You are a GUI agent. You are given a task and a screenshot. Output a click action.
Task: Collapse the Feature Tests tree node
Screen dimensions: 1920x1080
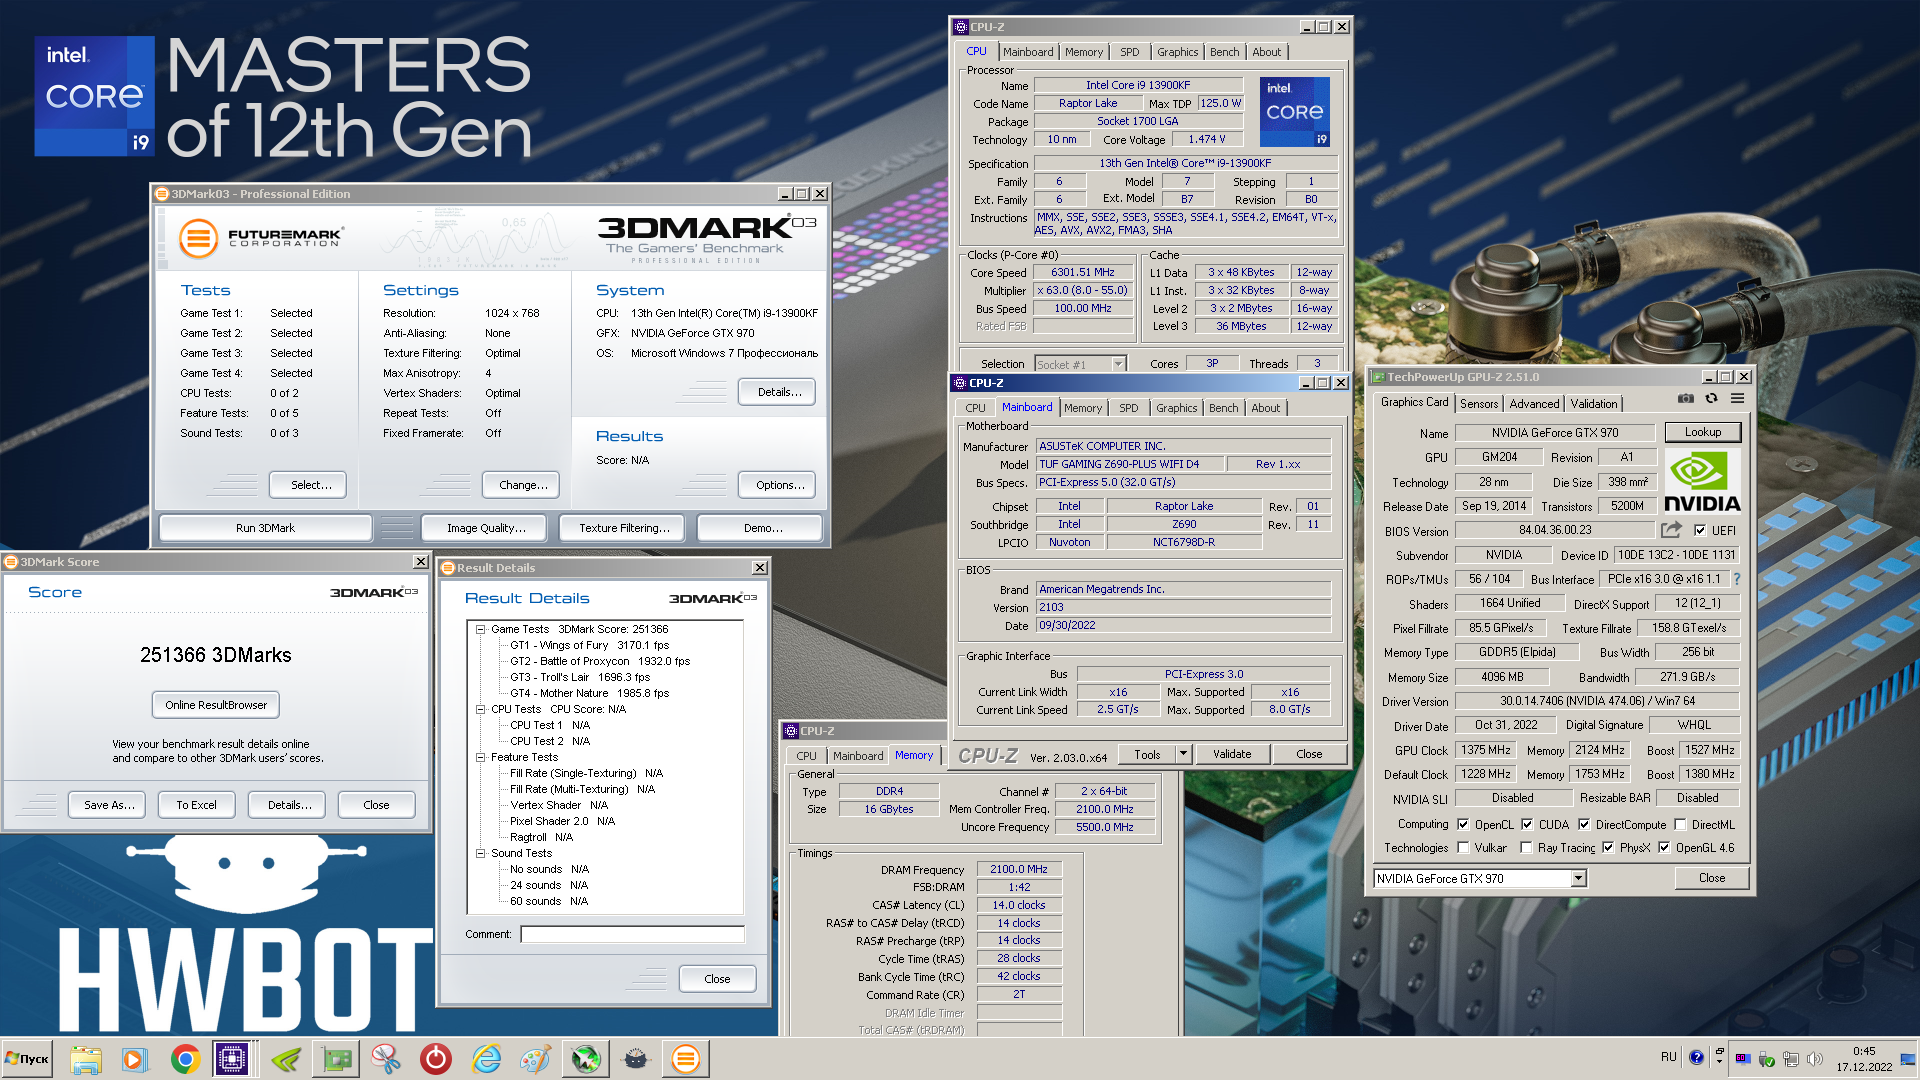[481, 758]
